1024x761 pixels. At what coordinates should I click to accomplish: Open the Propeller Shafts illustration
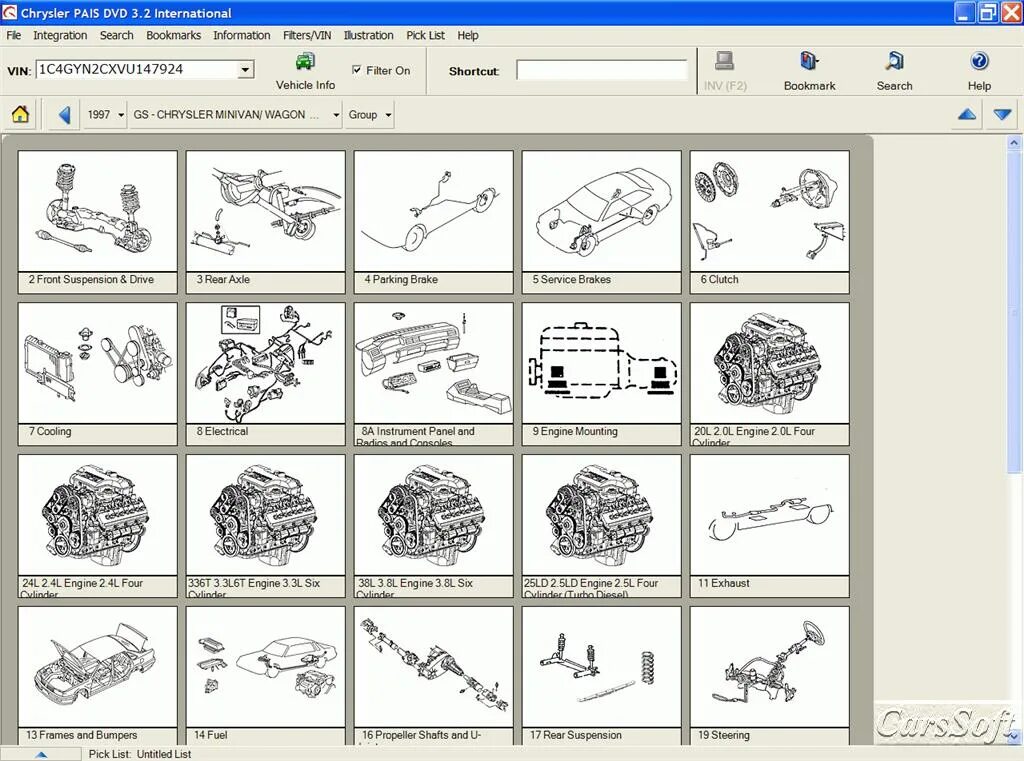434,667
